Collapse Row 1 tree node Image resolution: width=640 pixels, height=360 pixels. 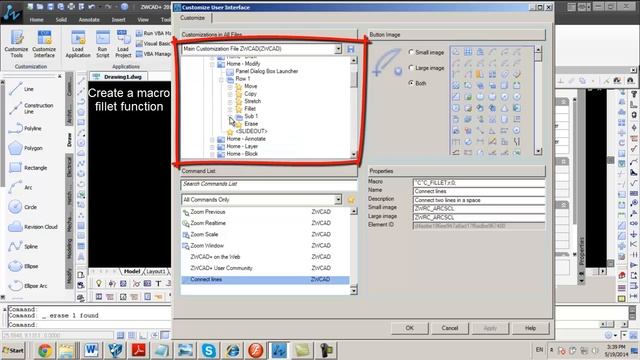click(221, 79)
